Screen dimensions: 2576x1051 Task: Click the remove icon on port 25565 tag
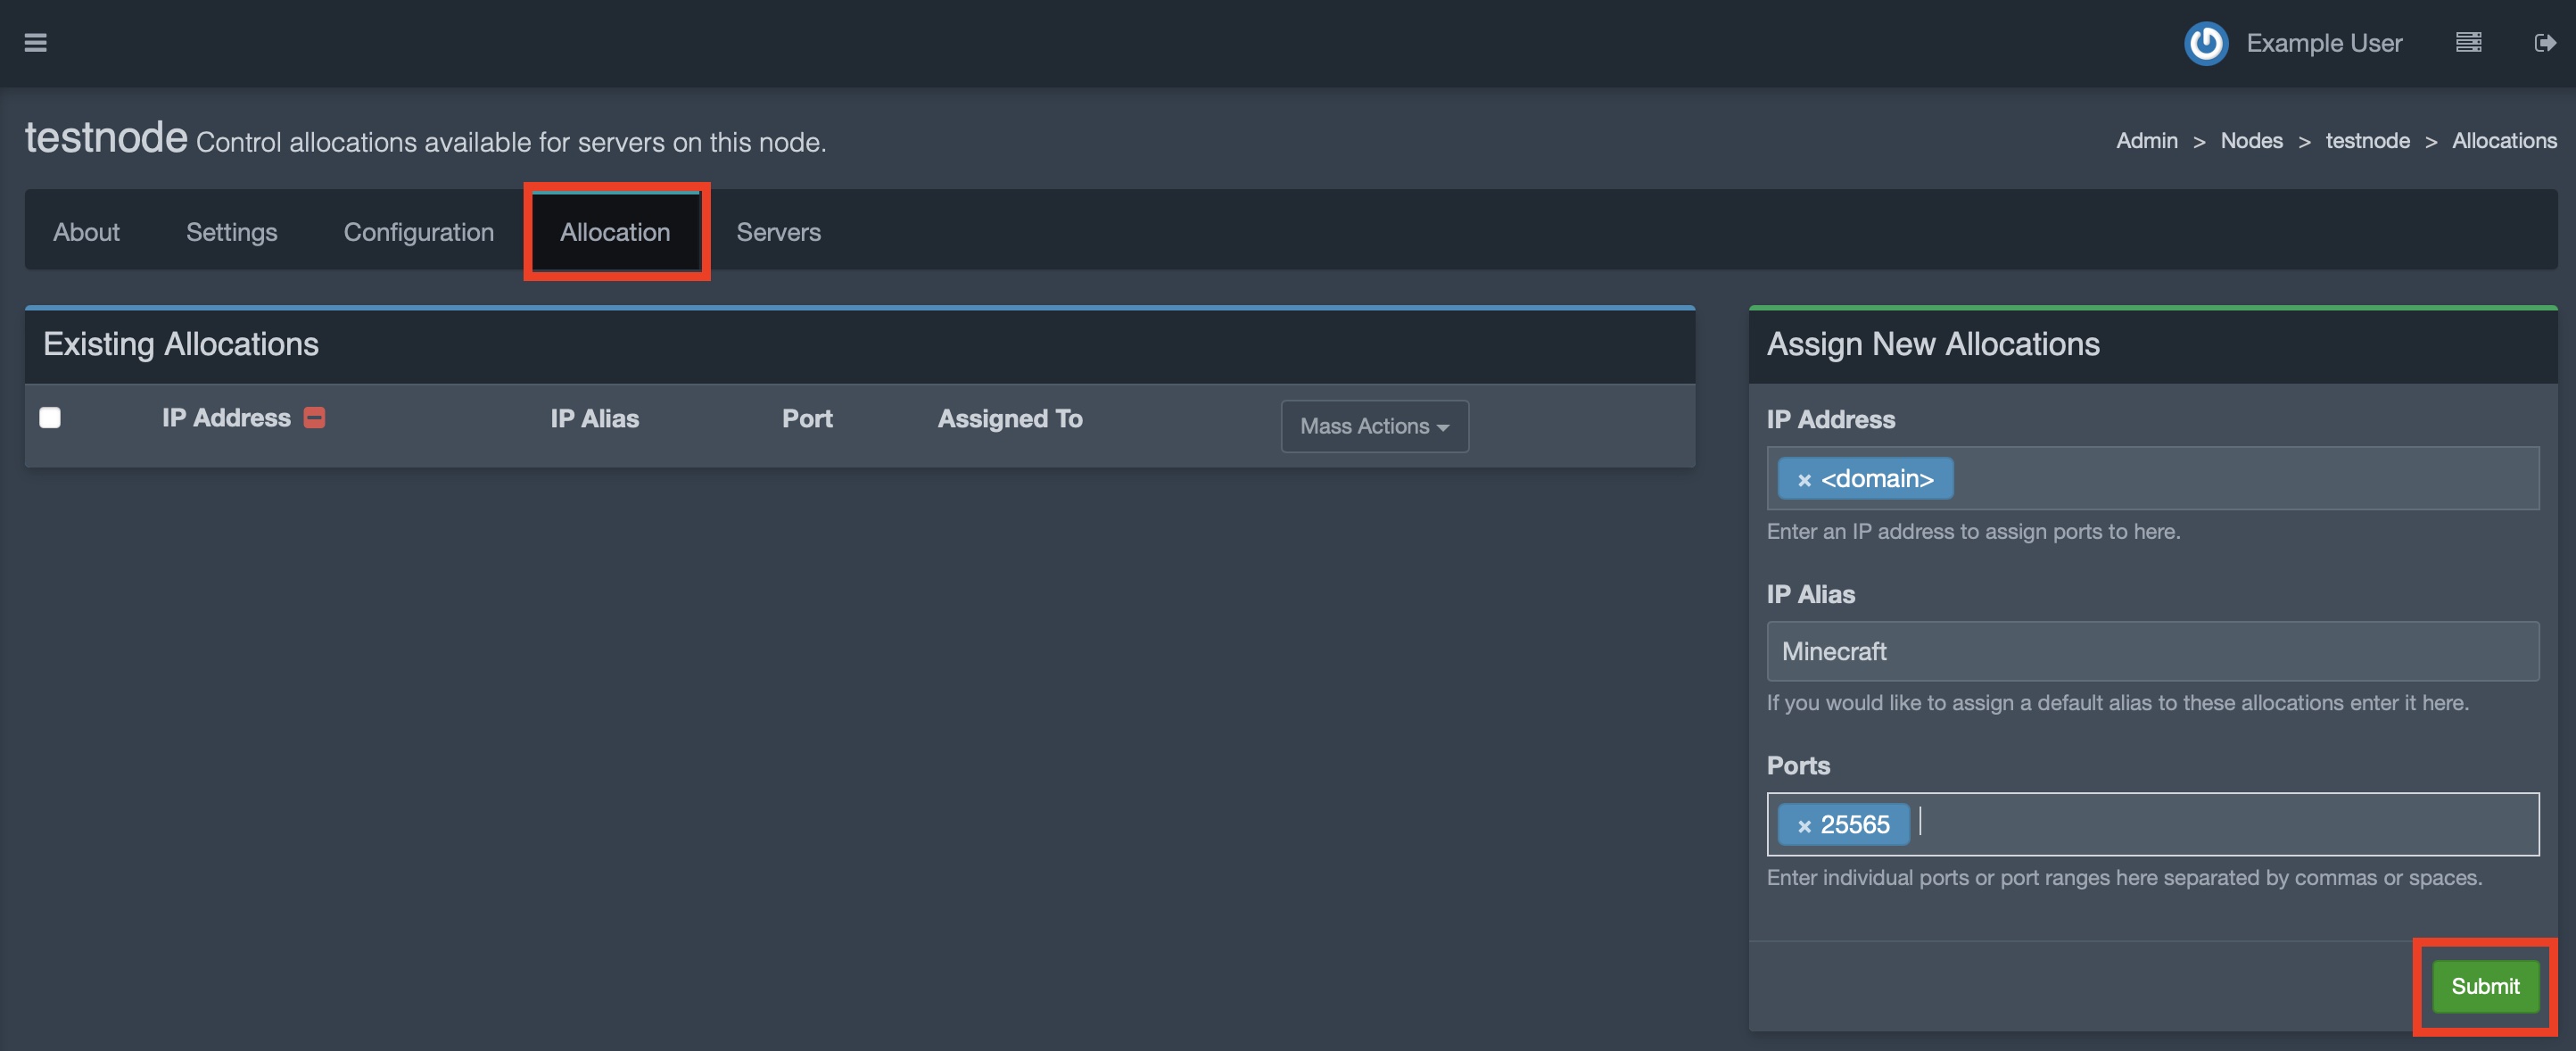tap(1802, 824)
